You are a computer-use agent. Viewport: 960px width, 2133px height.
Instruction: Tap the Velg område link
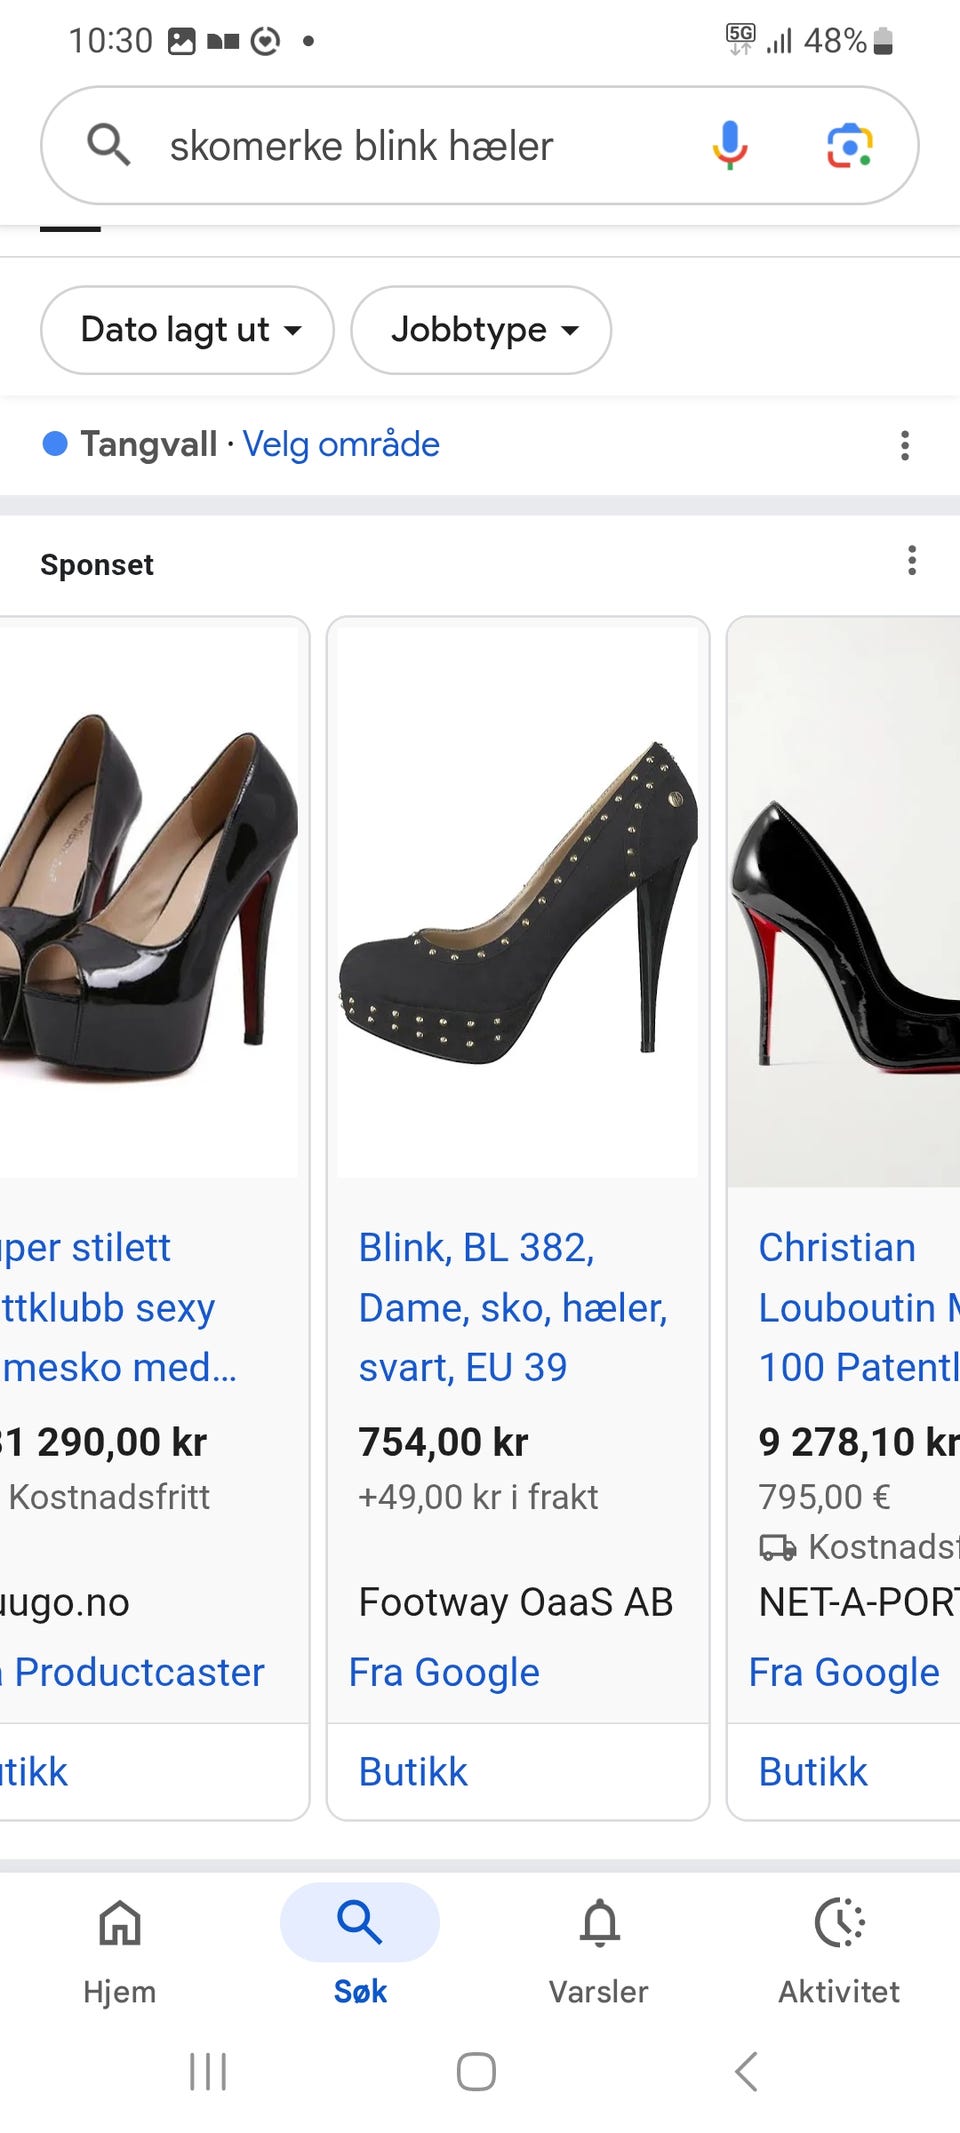tap(341, 444)
